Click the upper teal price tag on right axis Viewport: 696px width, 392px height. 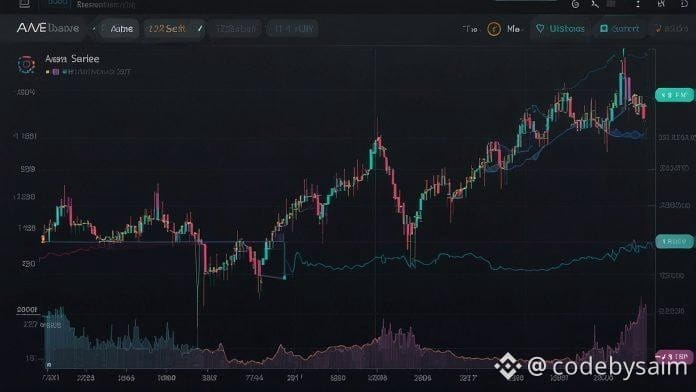[x=674, y=95]
